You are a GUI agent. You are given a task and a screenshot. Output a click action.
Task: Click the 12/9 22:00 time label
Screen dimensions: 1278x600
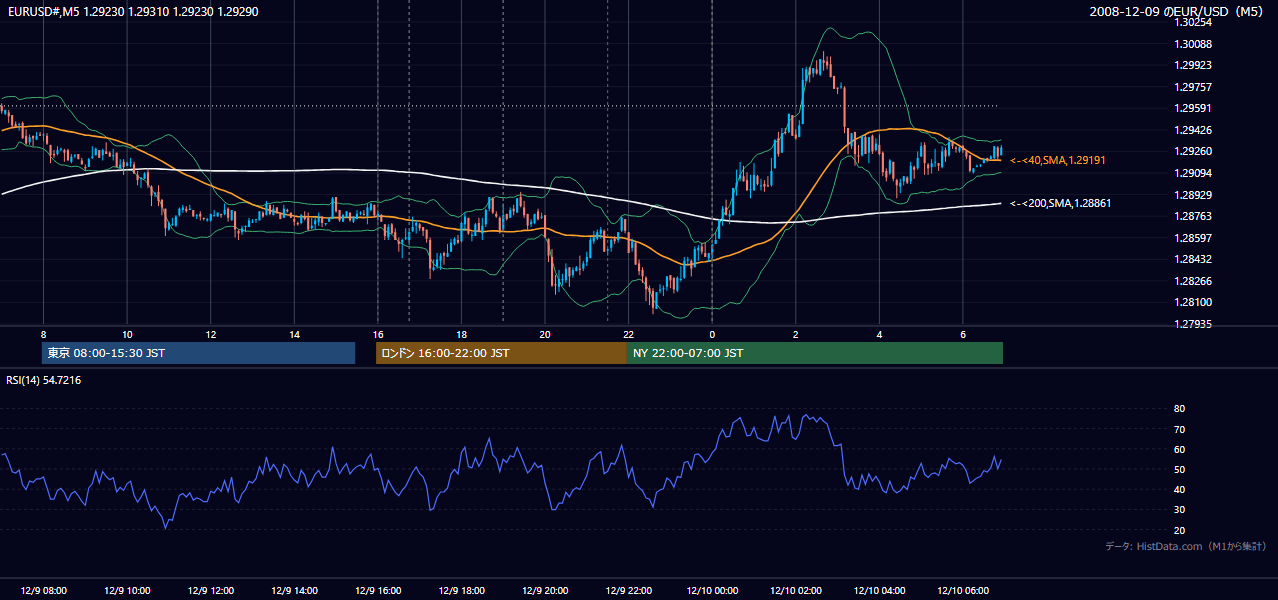(x=628, y=591)
